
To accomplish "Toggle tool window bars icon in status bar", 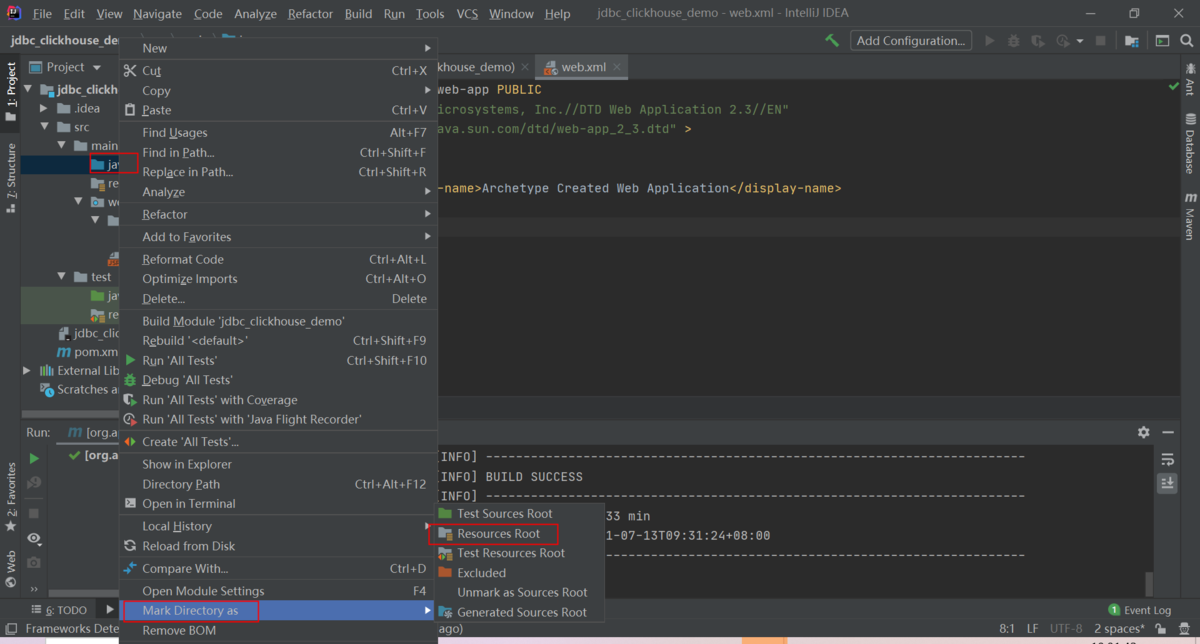I will (9, 629).
